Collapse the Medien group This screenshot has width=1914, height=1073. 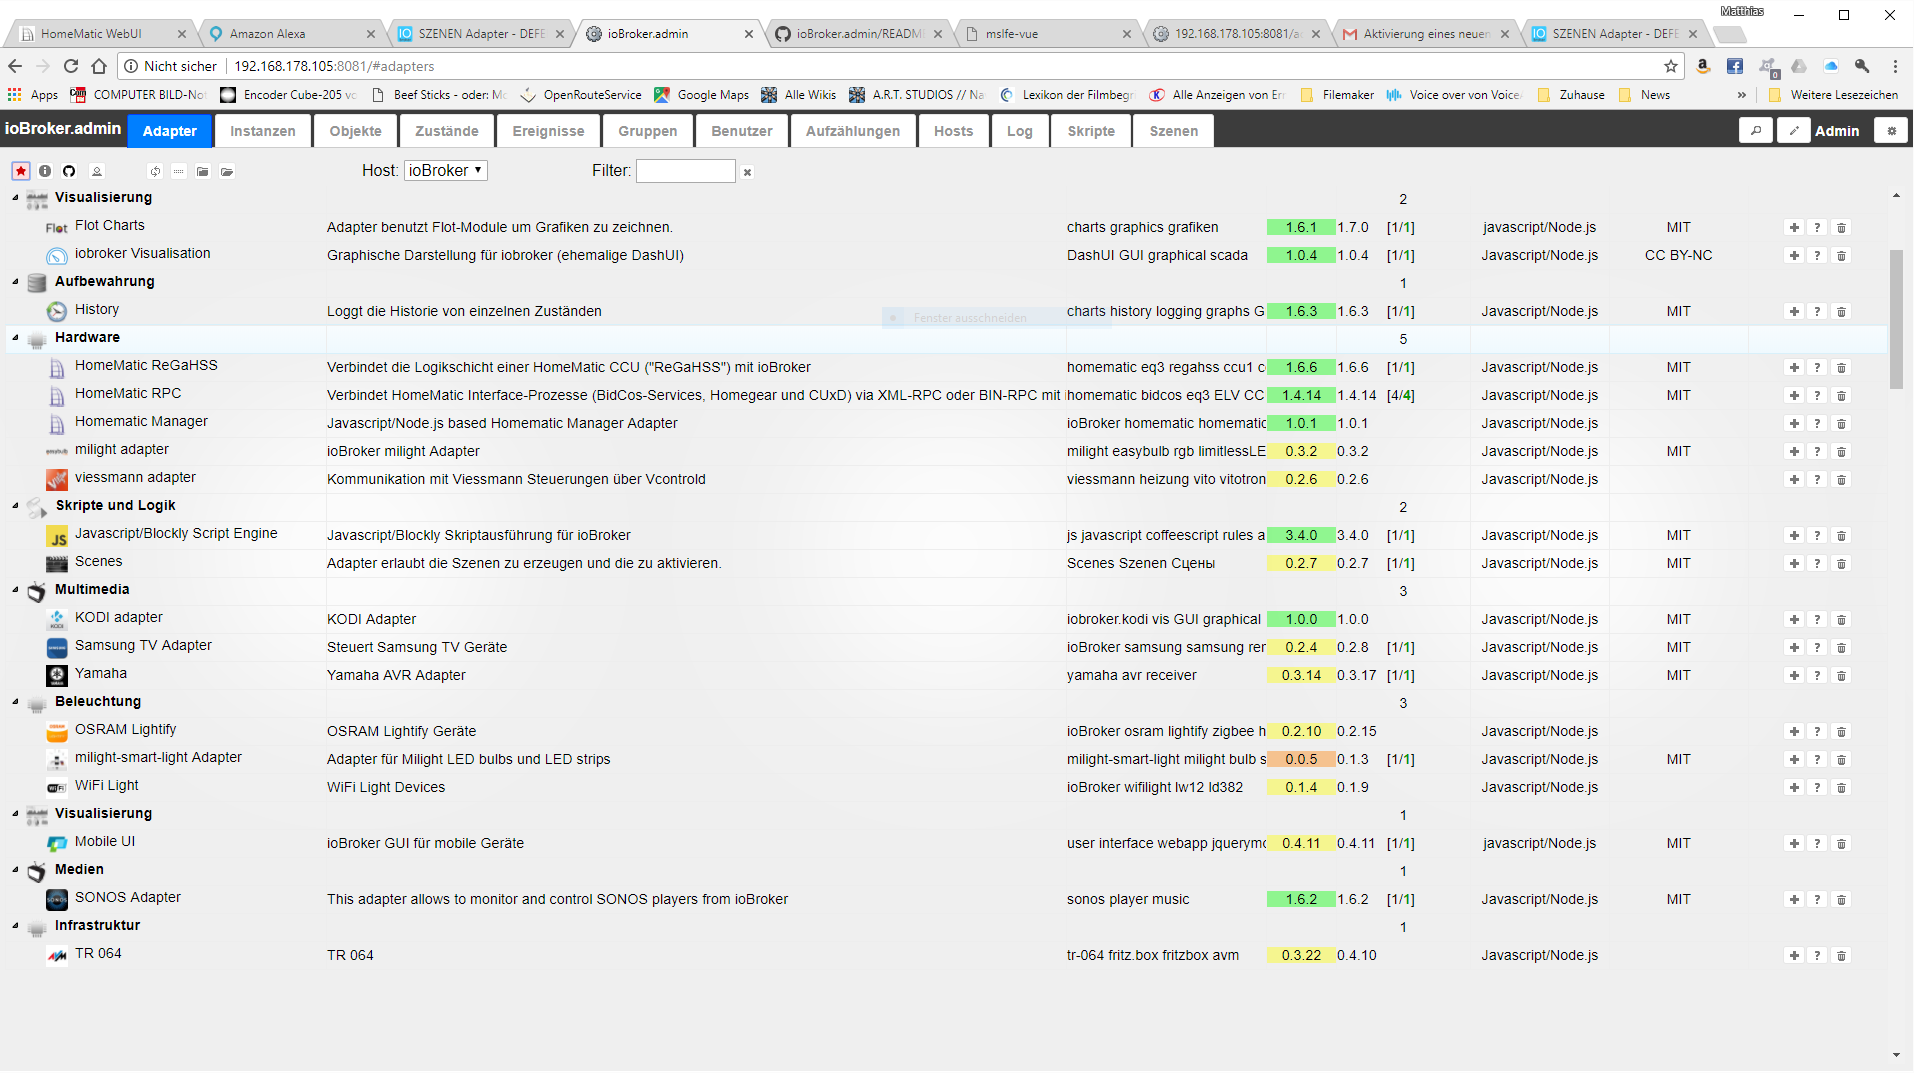[x=15, y=870]
